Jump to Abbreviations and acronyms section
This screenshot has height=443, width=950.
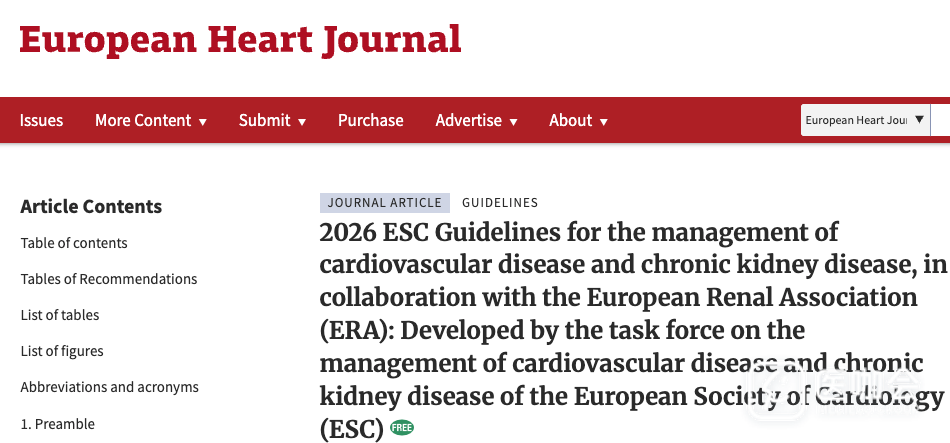pyautogui.click(x=110, y=387)
